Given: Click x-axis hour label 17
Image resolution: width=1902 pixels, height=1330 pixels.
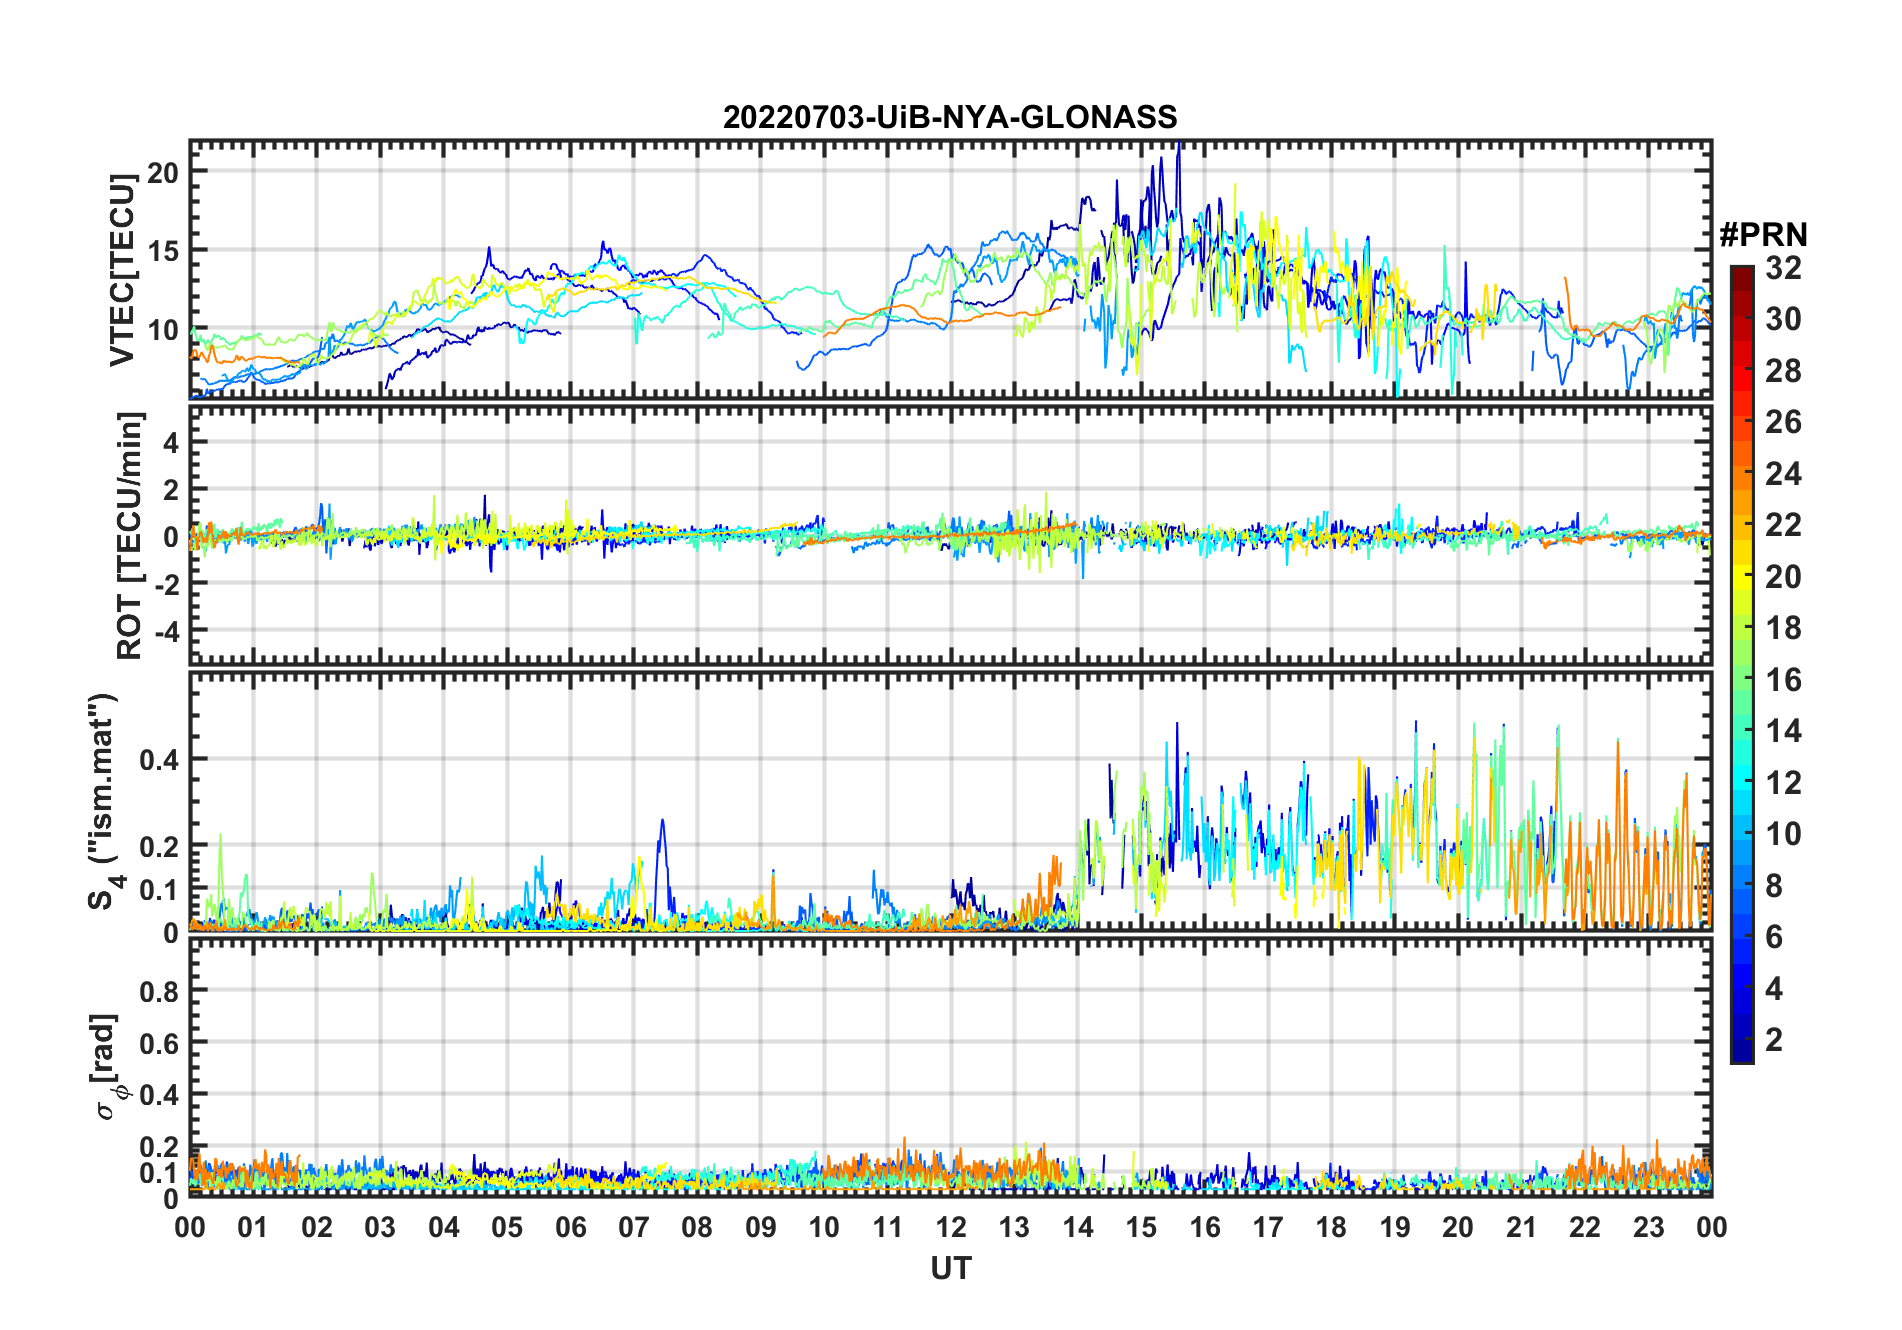Looking at the screenshot, I should (x=1268, y=1227).
